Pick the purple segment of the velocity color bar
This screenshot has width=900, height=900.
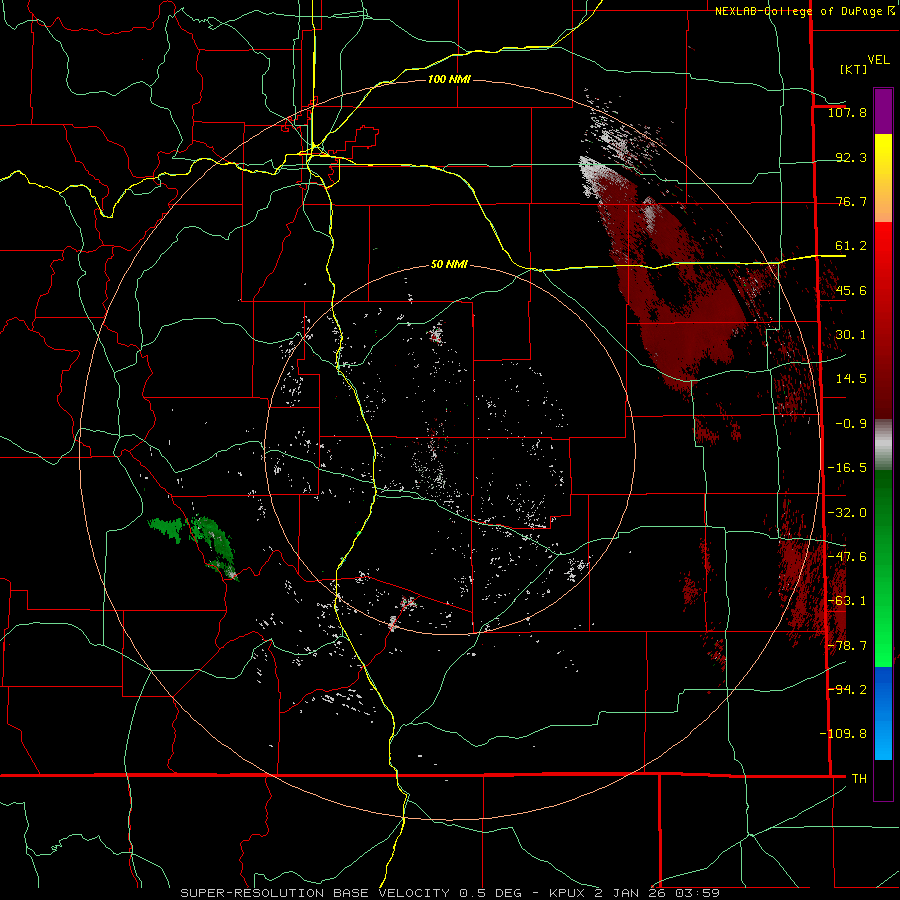[x=883, y=111]
